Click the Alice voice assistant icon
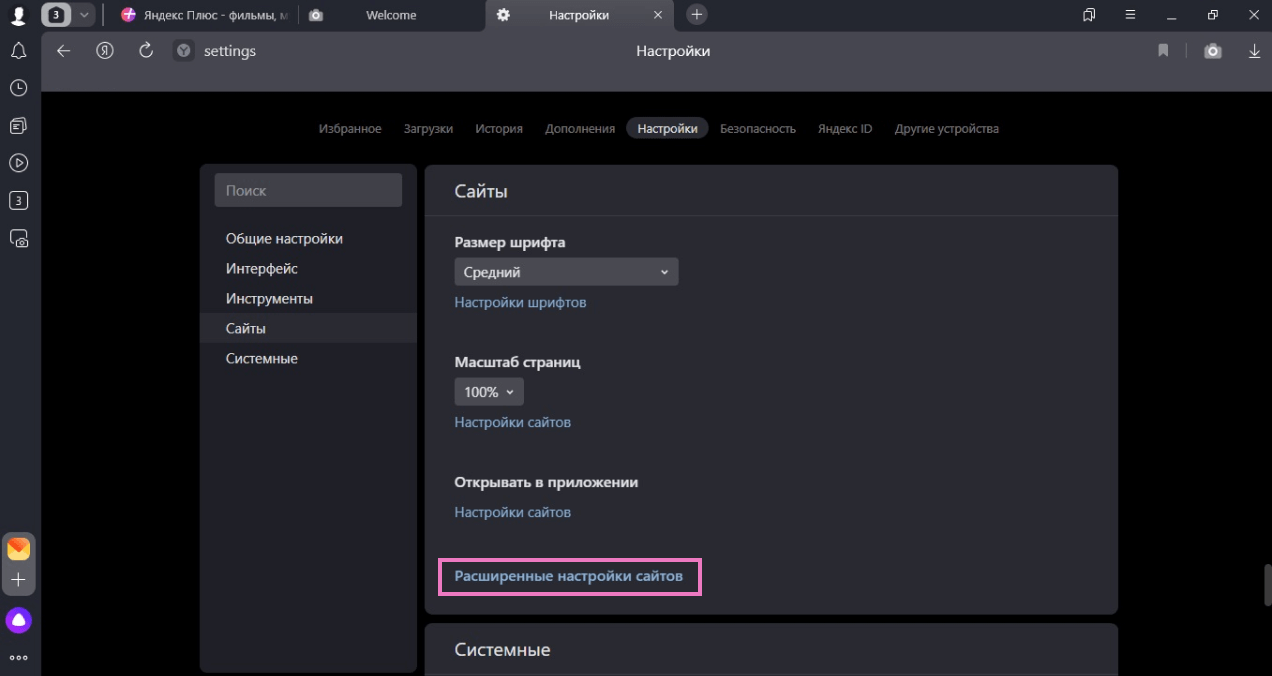The height and width of the screenshot is (676, 1272). (x=18, y=621)
